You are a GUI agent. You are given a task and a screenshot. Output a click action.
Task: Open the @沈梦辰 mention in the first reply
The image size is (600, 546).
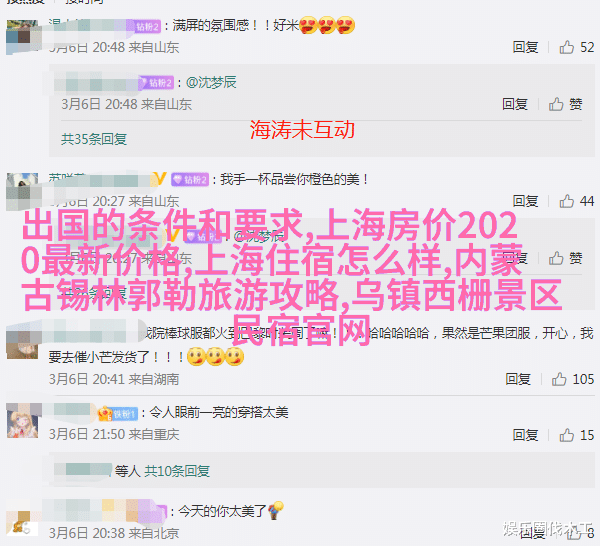[x=211, y=83]
